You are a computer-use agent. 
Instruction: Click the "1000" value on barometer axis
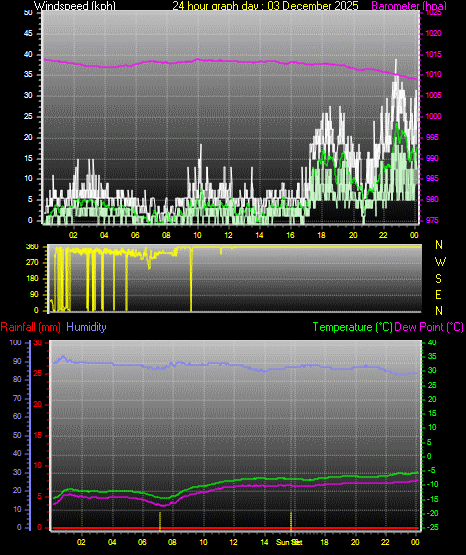(433, 116)
